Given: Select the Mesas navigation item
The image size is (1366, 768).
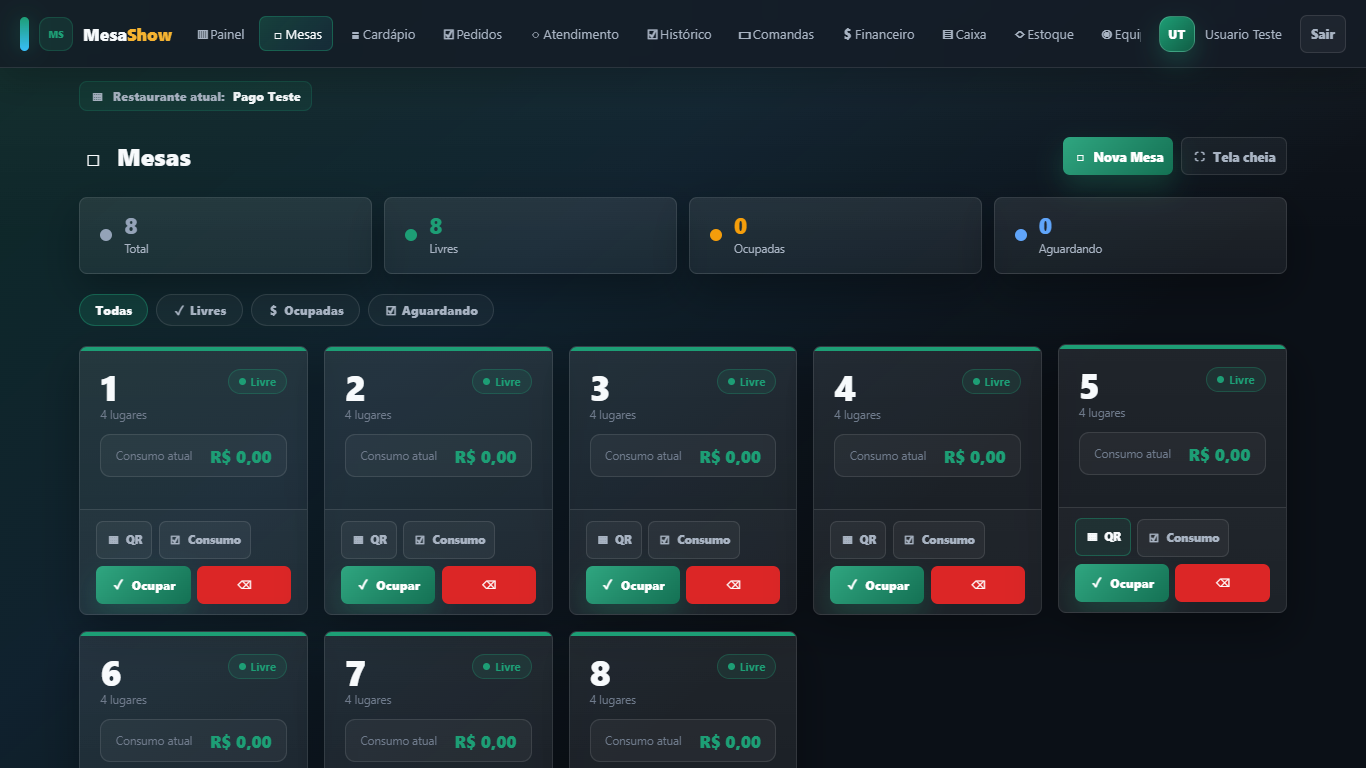Looking at the screenshot, I should point(296,34).
